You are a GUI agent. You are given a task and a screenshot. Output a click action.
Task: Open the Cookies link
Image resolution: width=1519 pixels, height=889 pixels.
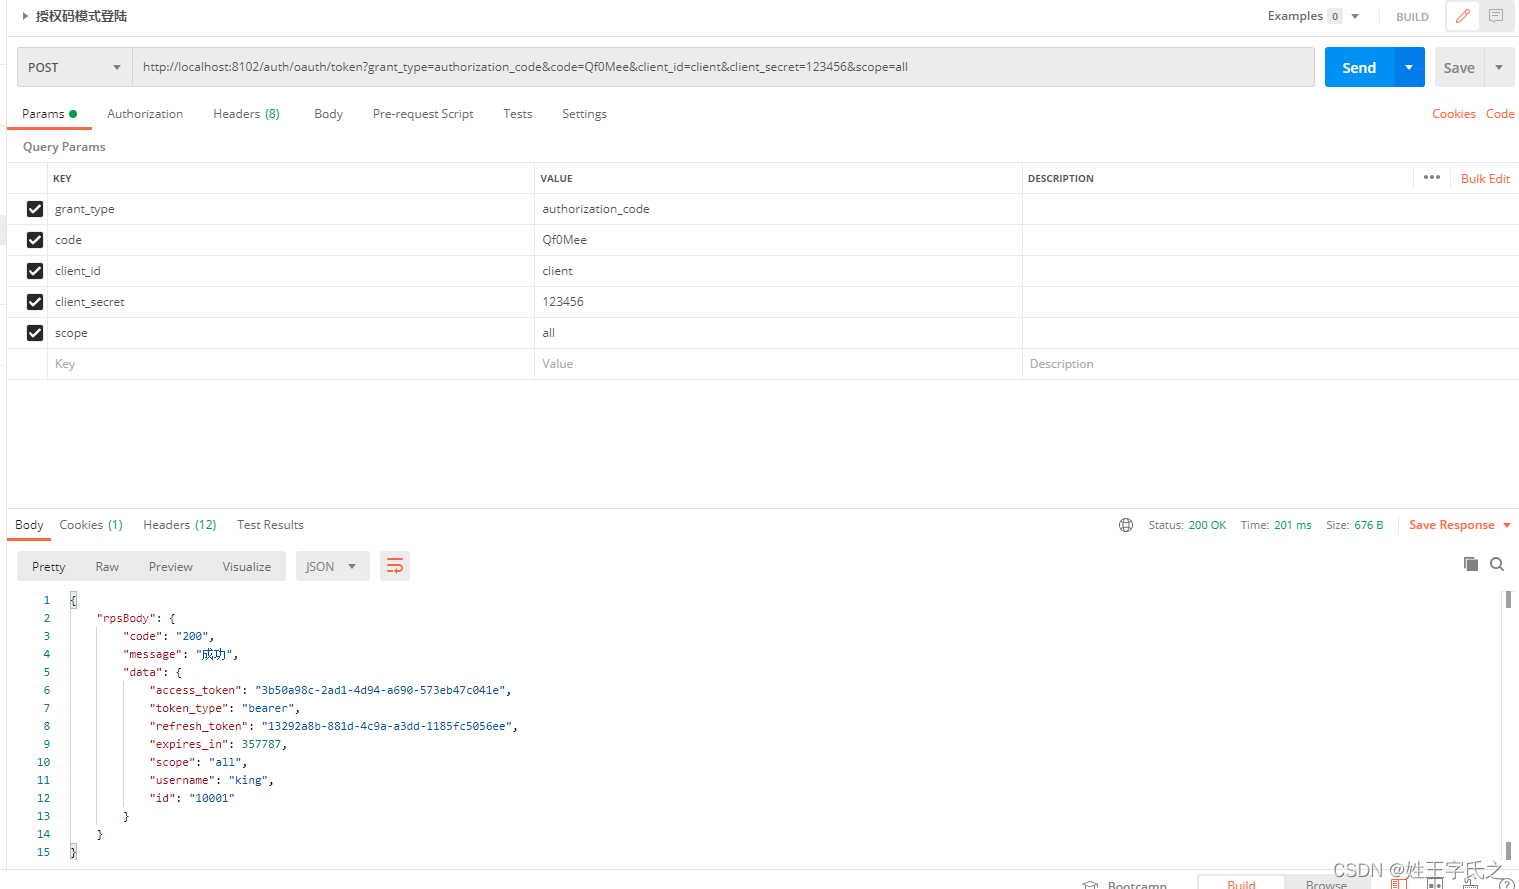1454,114
